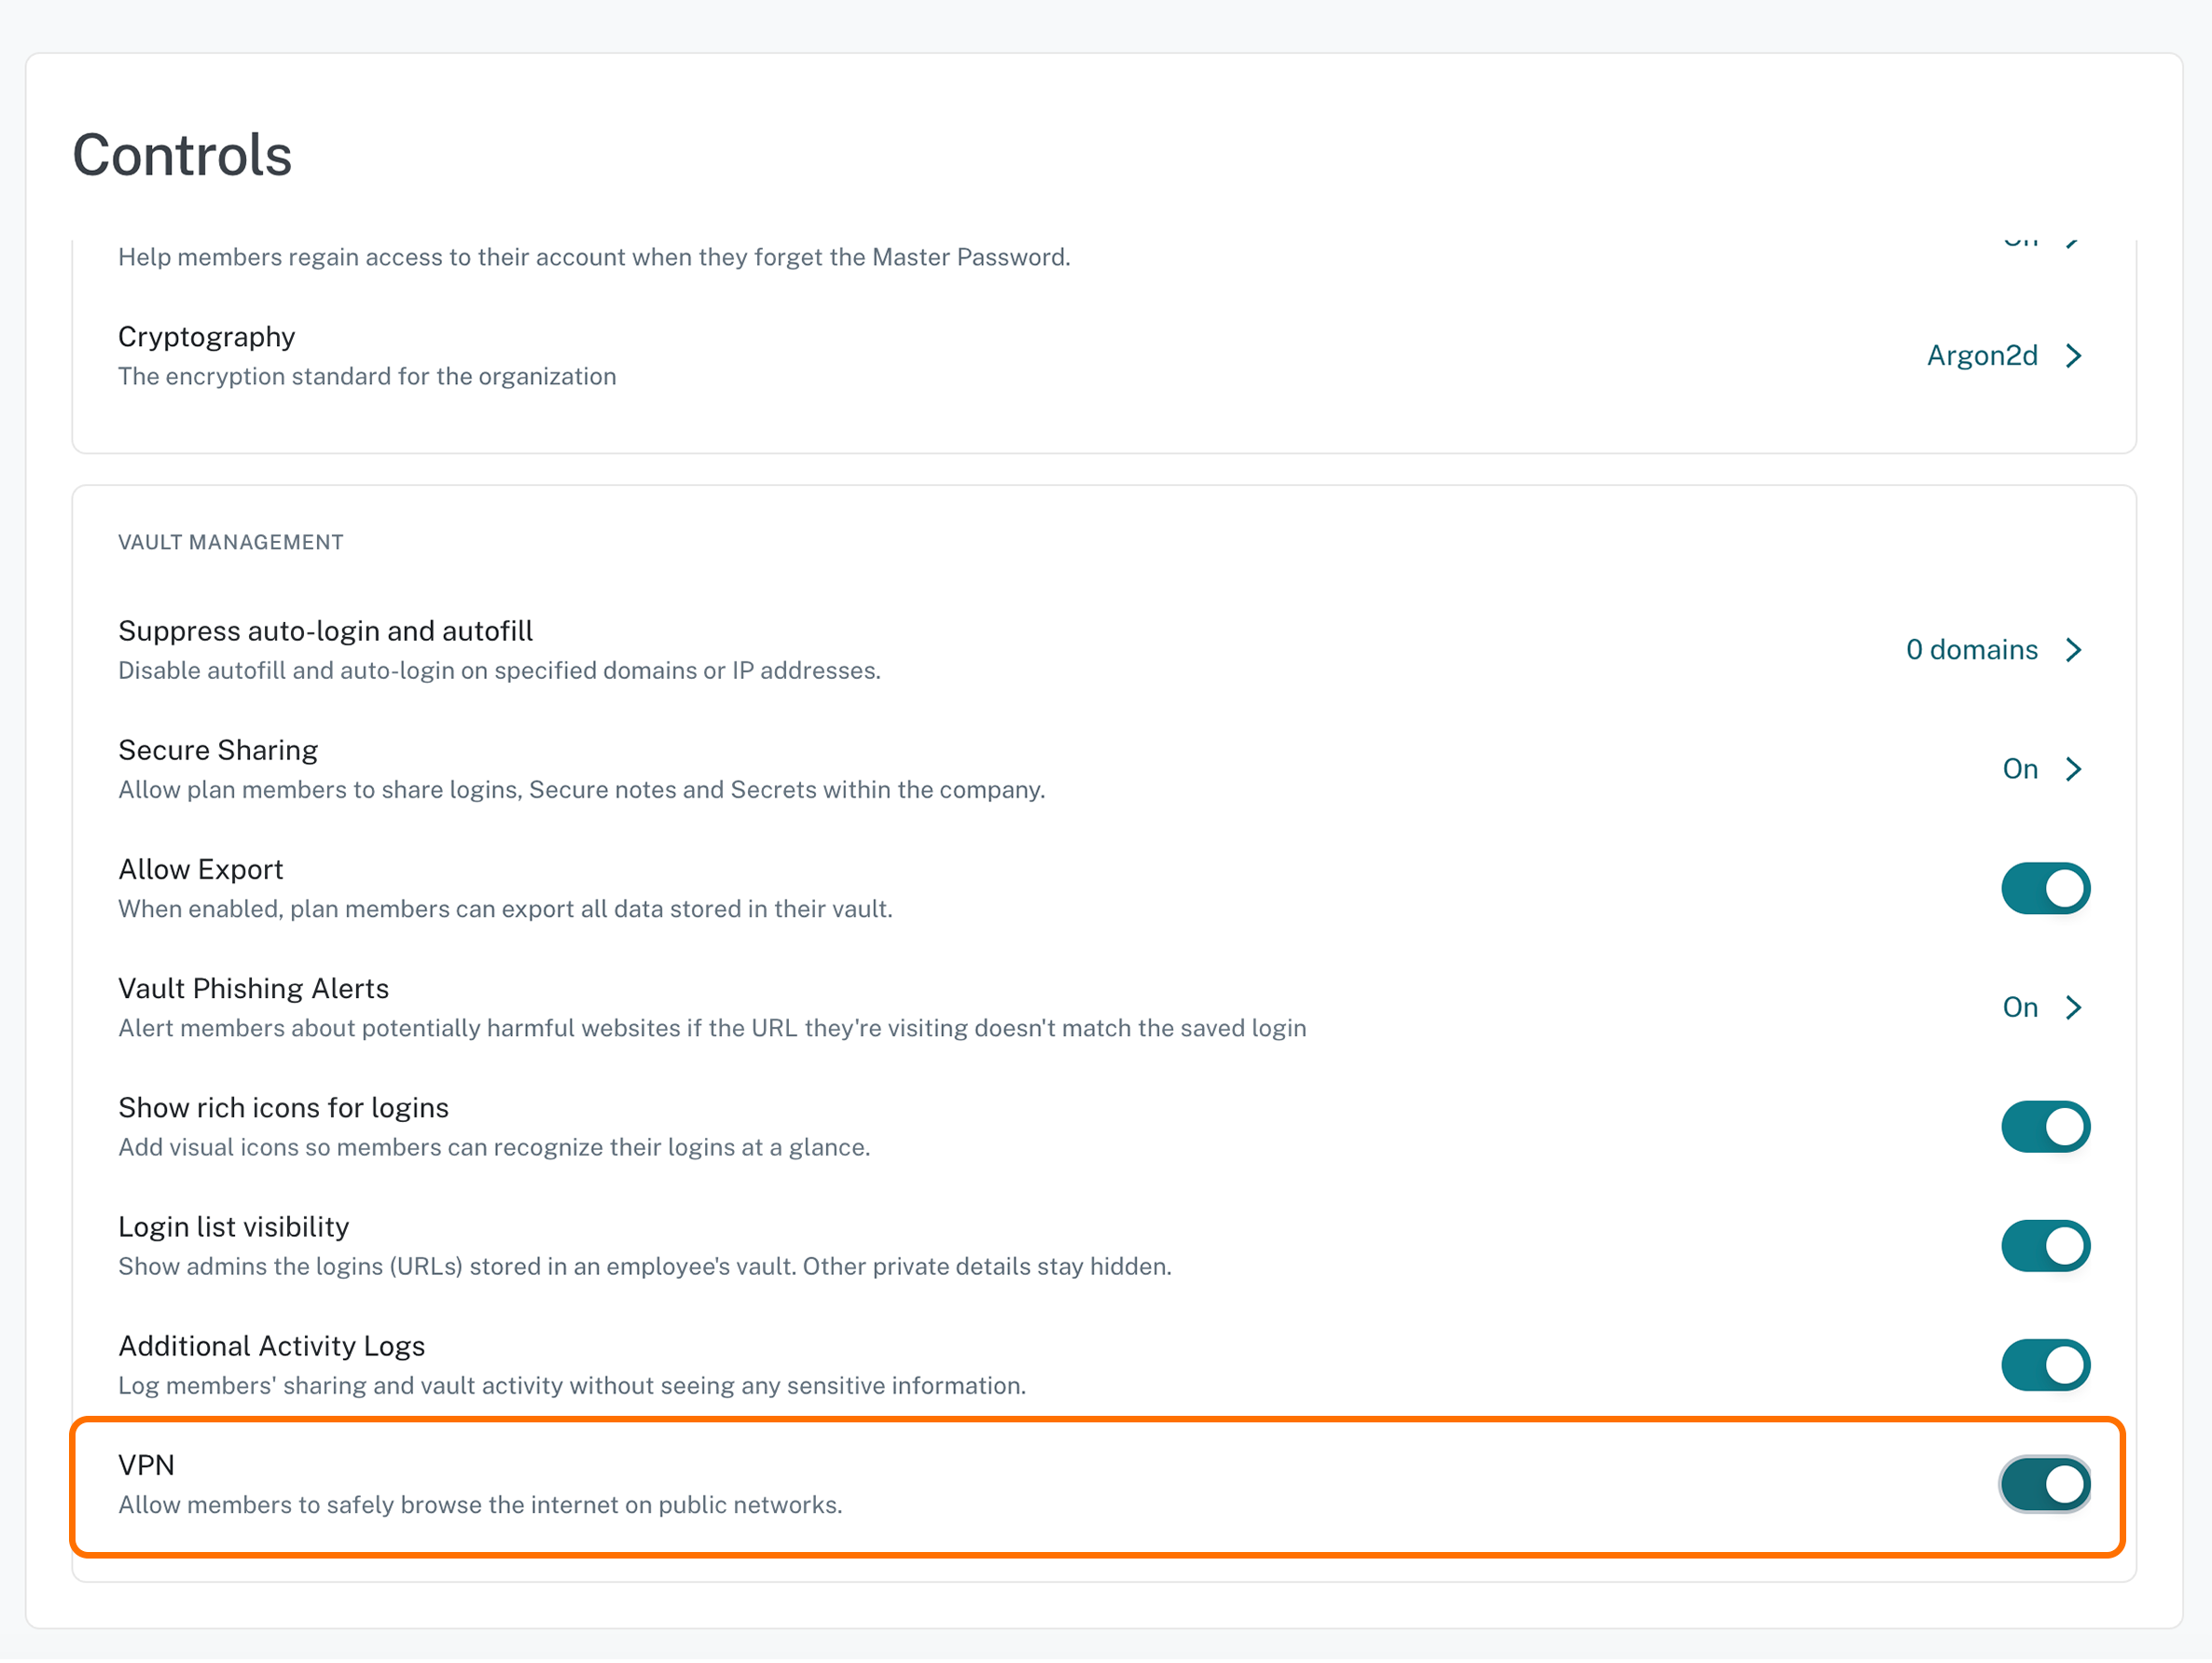The height and width of the screenshot is (1663, 2212).
Task: Click Vault Phishing Alerts title
Action: click(x=254, y=990)
